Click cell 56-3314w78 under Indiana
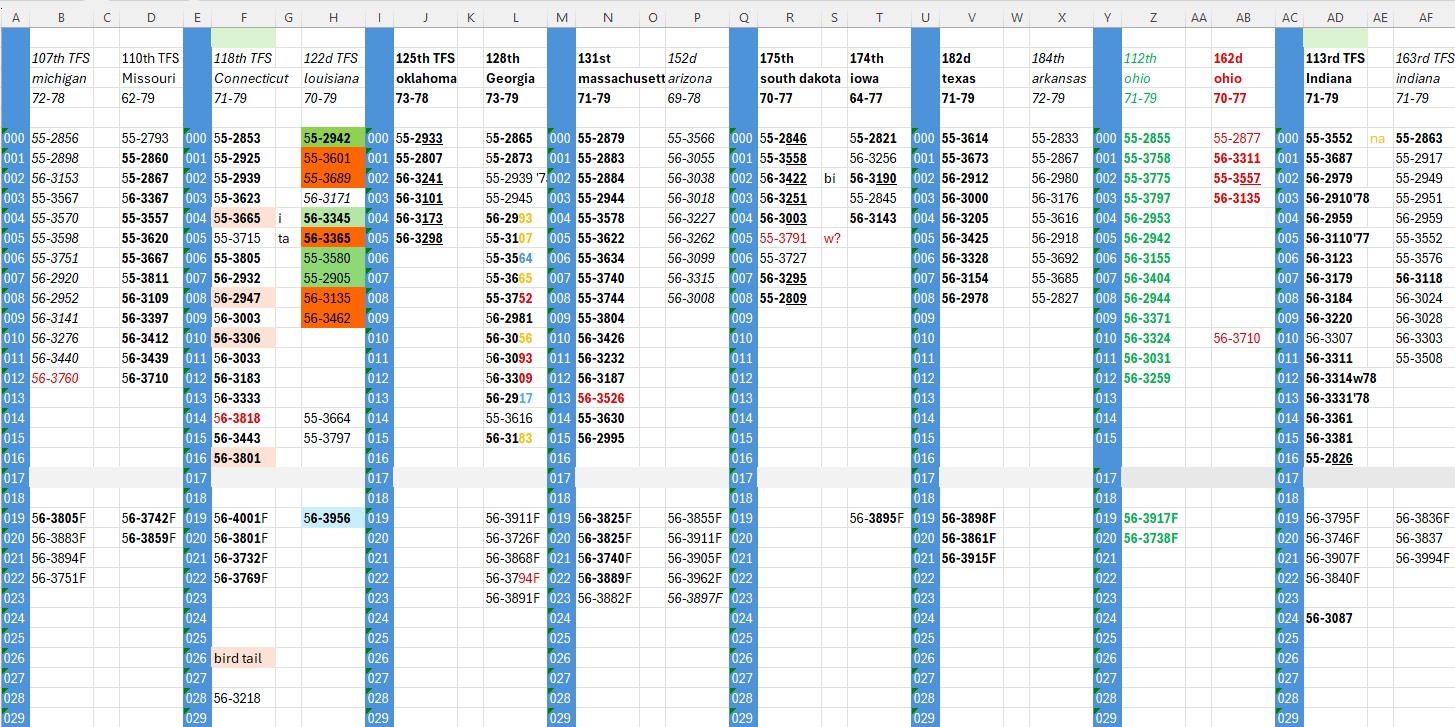 (1342, 378)
